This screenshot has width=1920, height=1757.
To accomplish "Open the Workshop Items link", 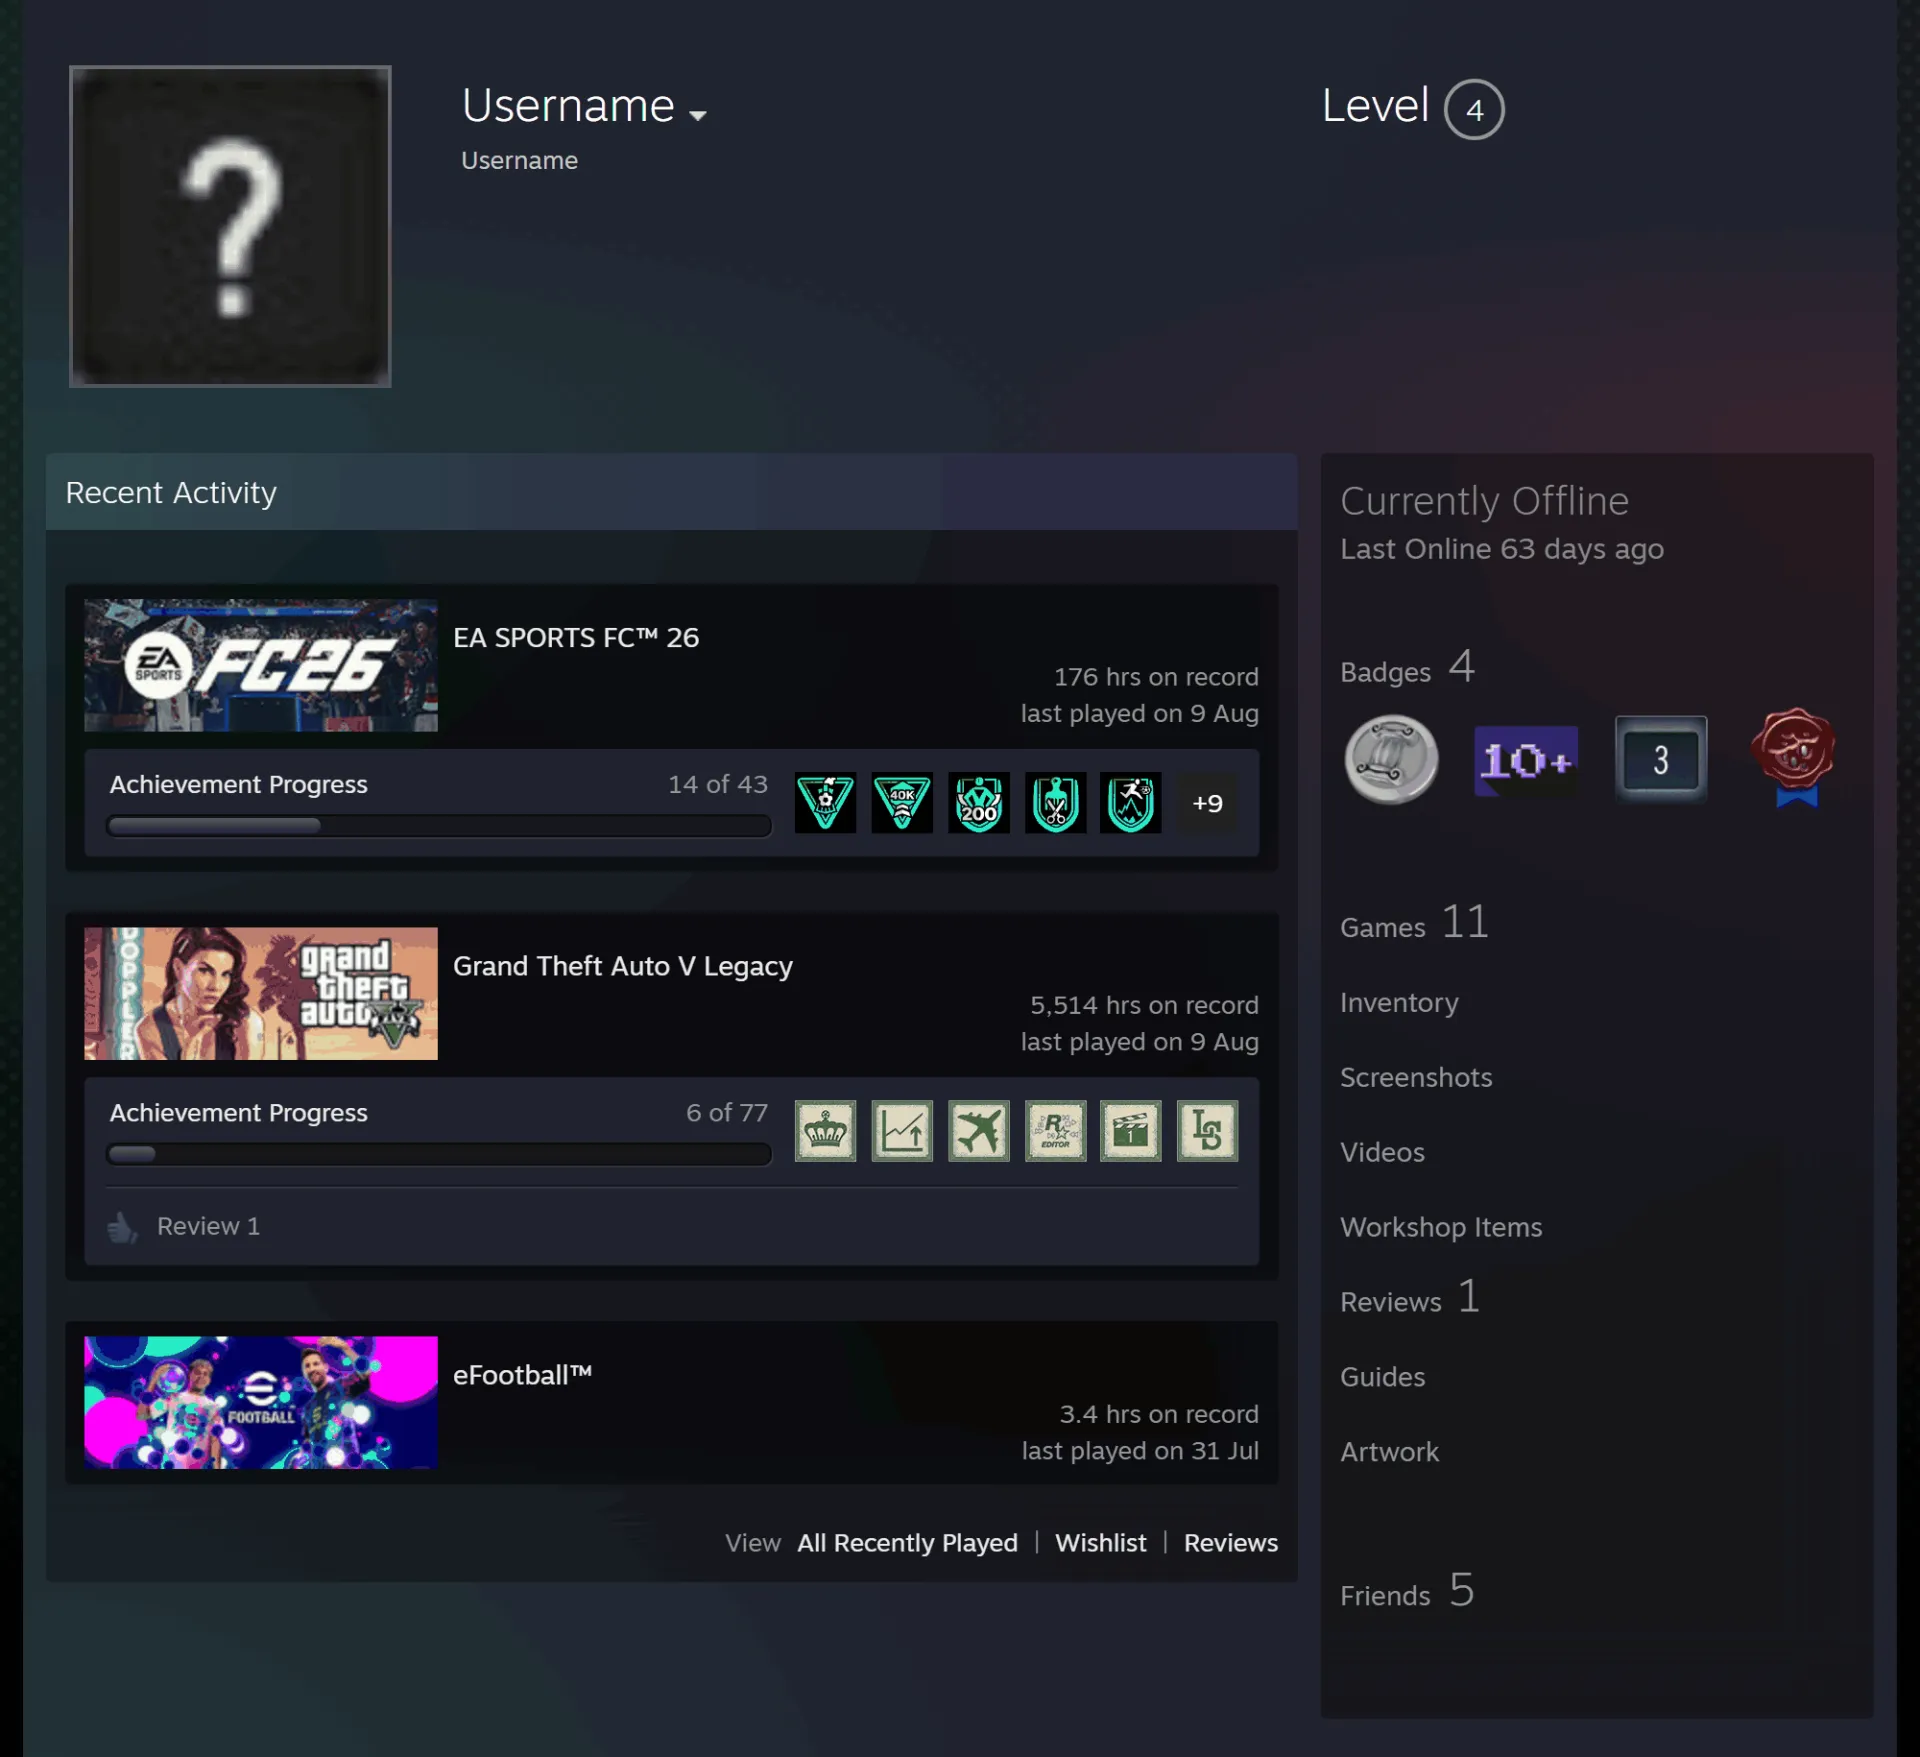I will 1441,1227.
